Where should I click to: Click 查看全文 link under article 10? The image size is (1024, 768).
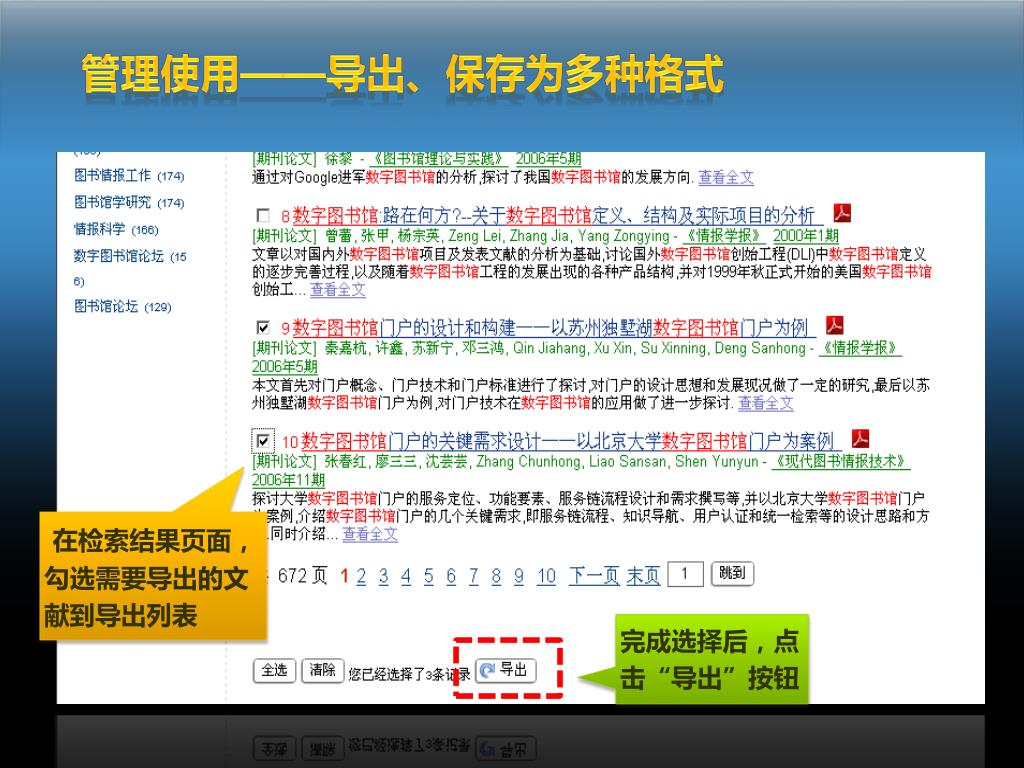tap(370, 534)
